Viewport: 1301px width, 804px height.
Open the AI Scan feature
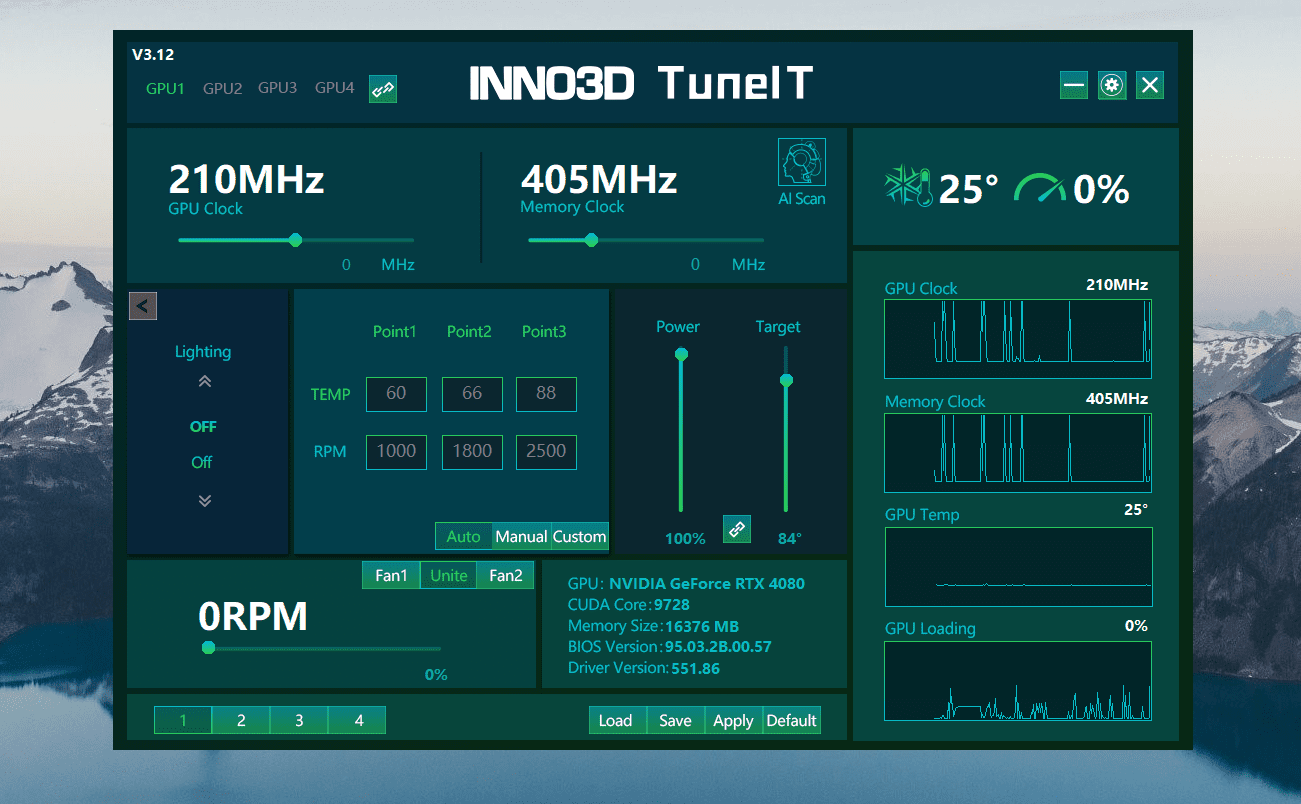(802, 172)
